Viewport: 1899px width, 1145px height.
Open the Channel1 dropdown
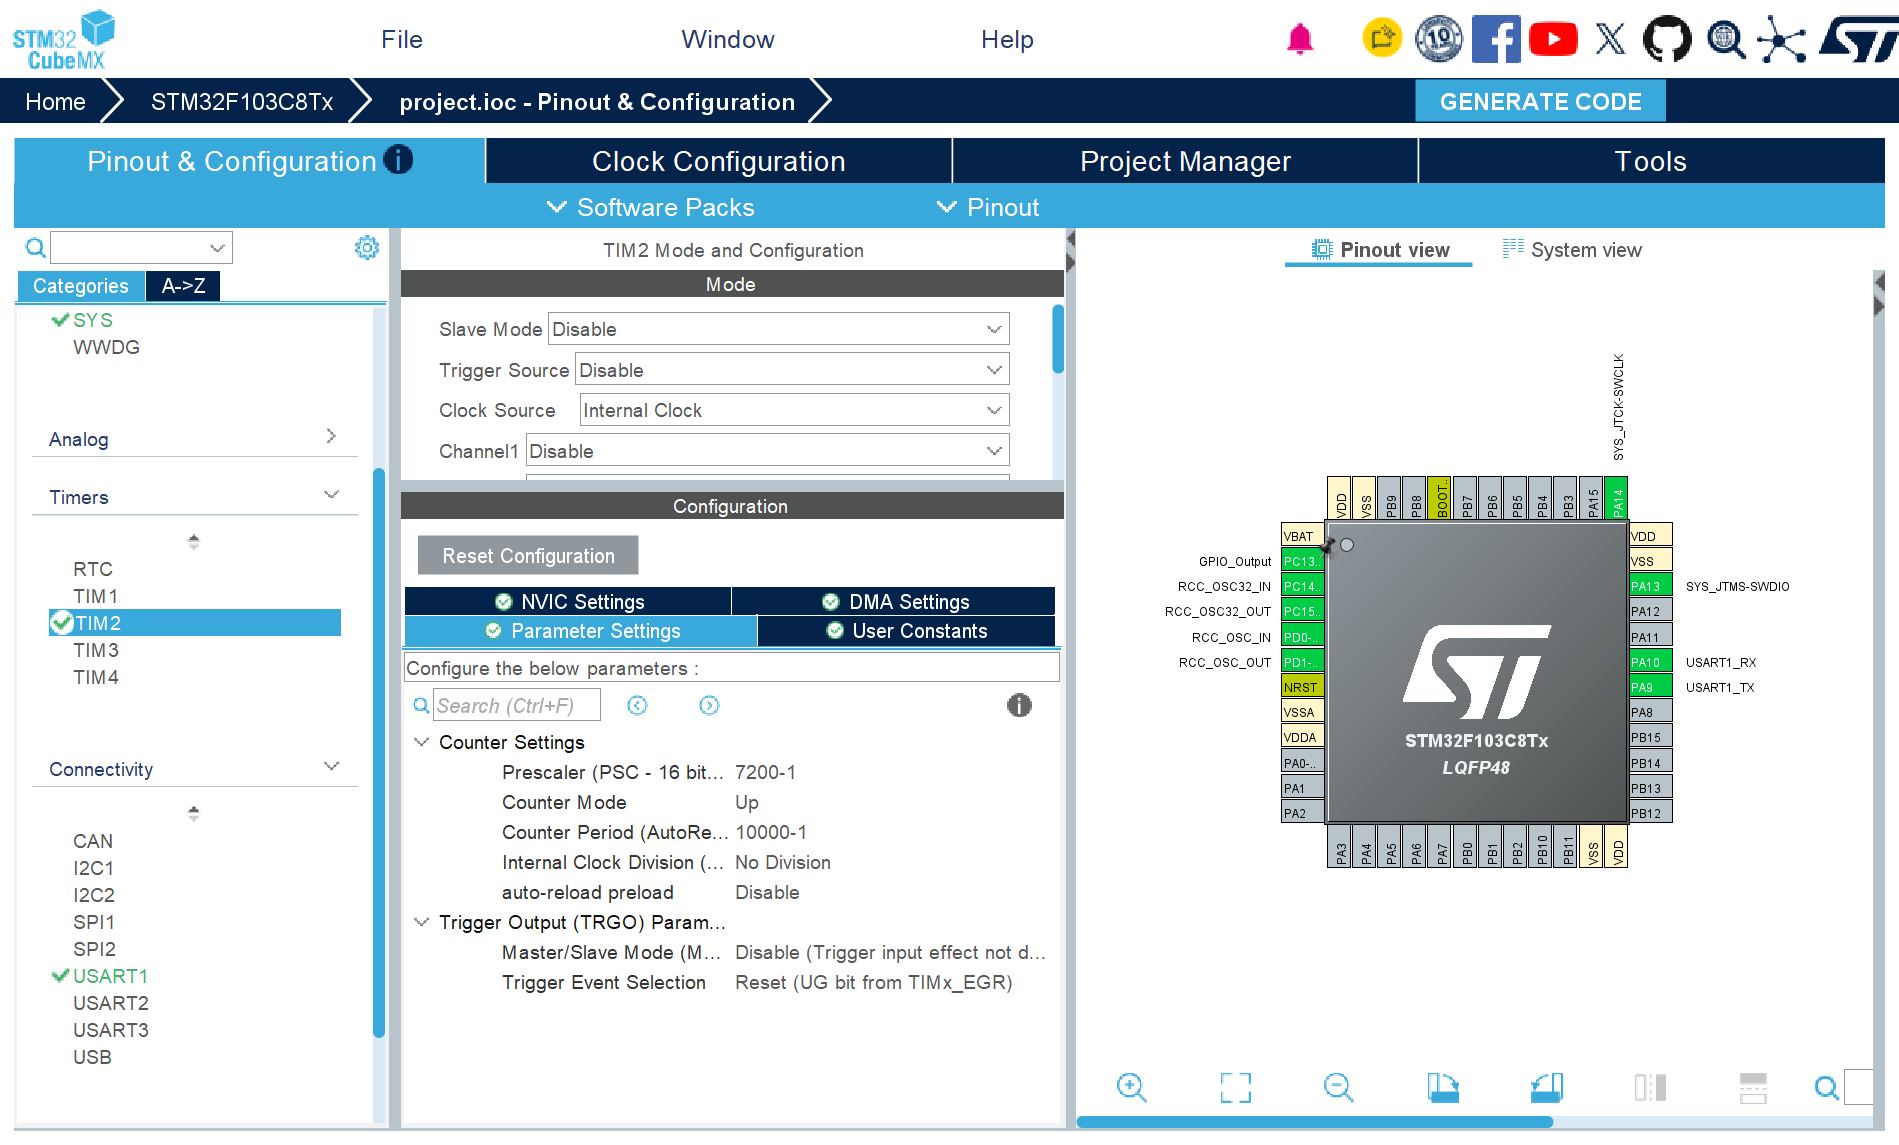coord(768,451)
